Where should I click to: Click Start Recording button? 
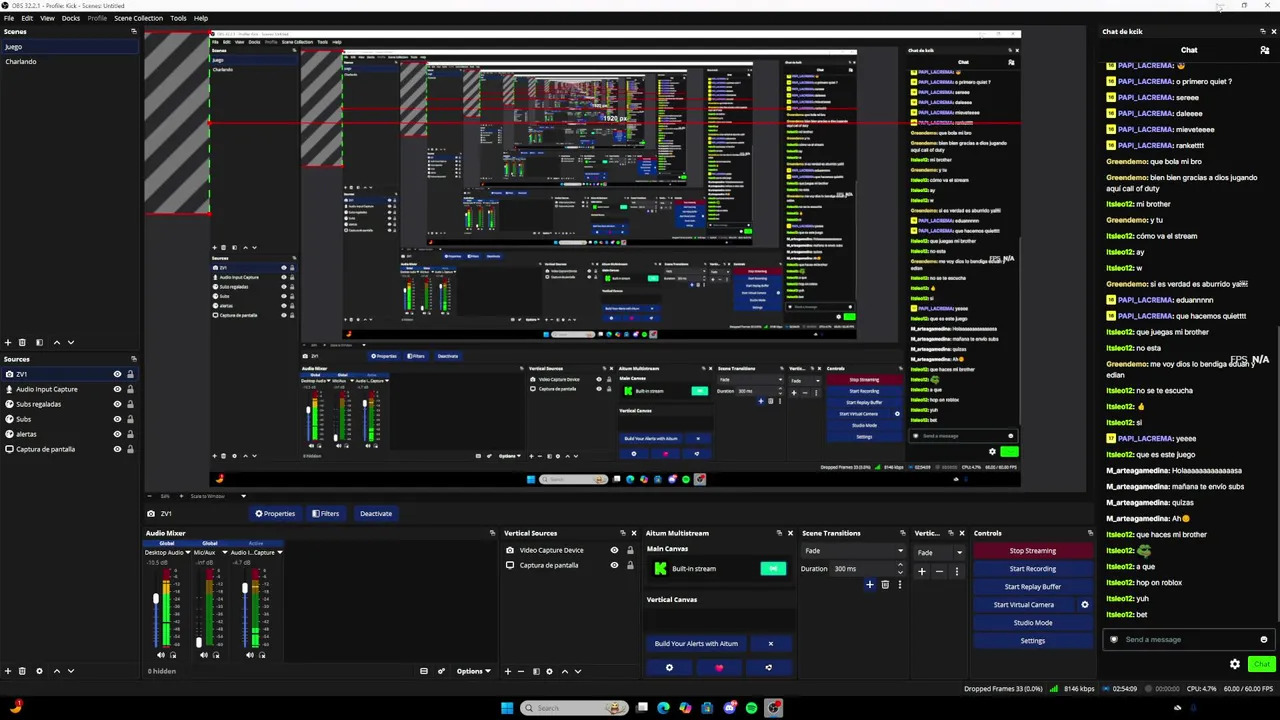pyautogui.click(x=1032, y=569)
